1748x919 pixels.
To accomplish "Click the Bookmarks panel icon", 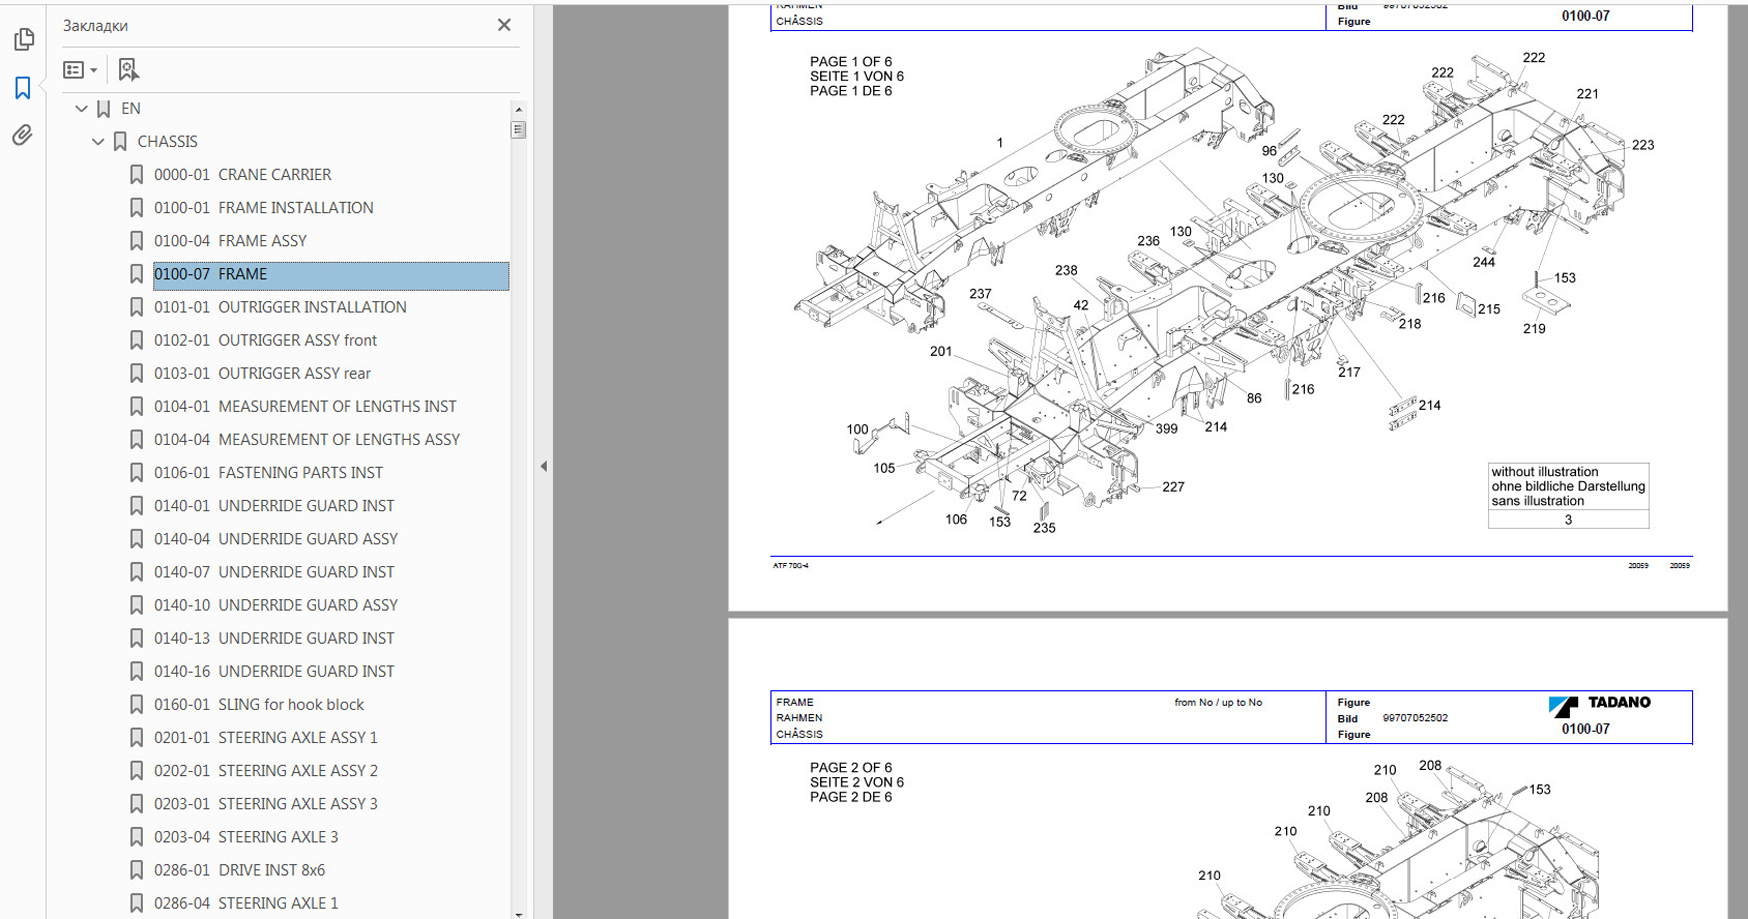I will tap(23, 88).
